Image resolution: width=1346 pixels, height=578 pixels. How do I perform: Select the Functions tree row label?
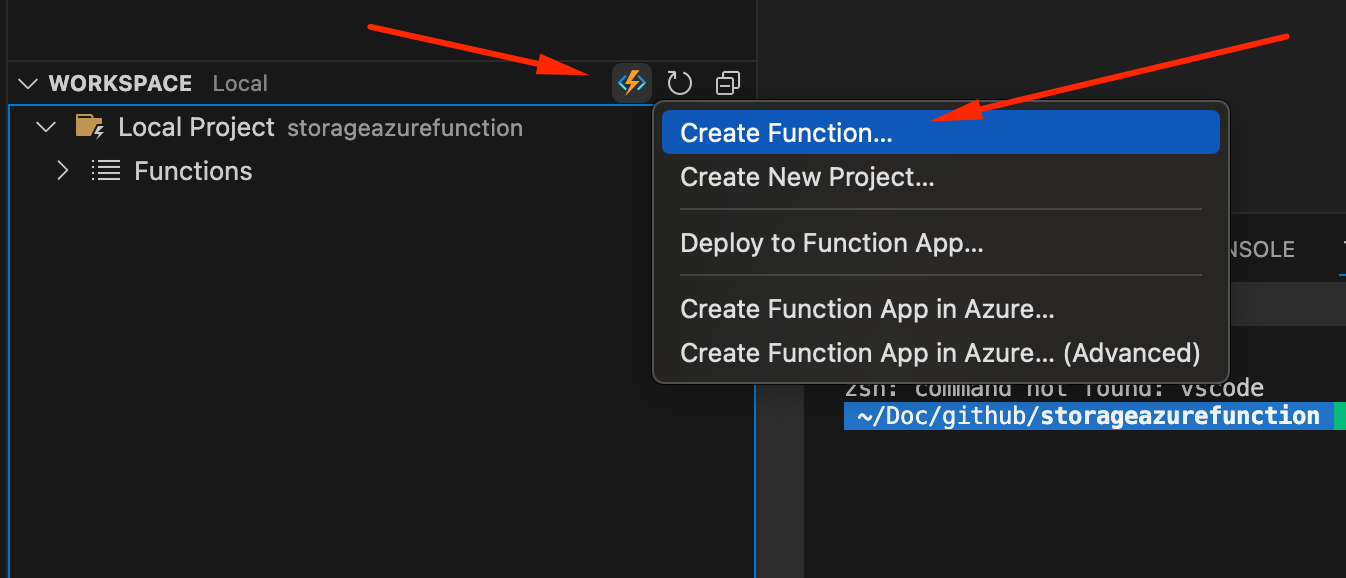tap(193, 171)
